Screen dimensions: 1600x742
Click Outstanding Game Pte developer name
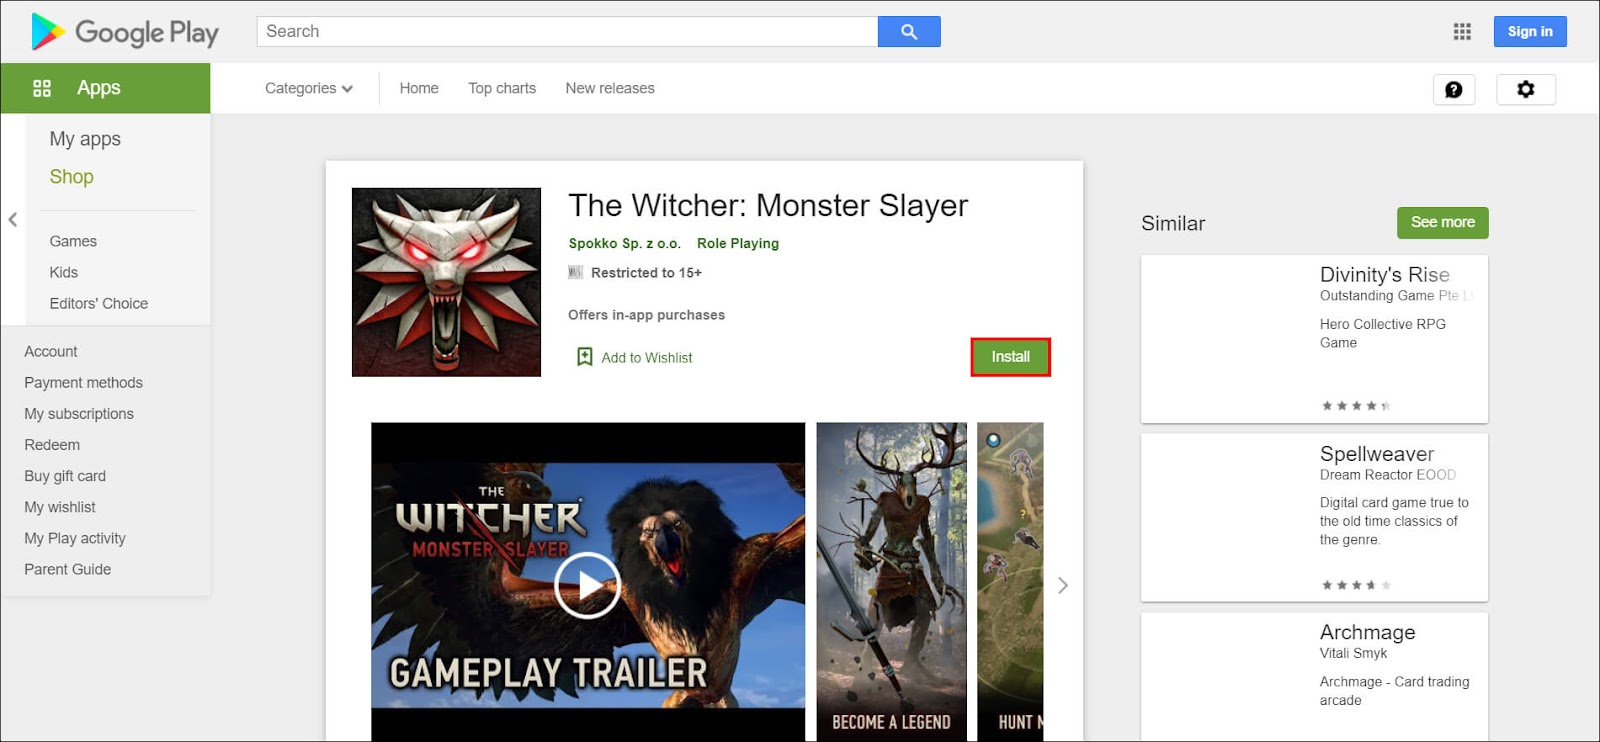point(1396,296)
